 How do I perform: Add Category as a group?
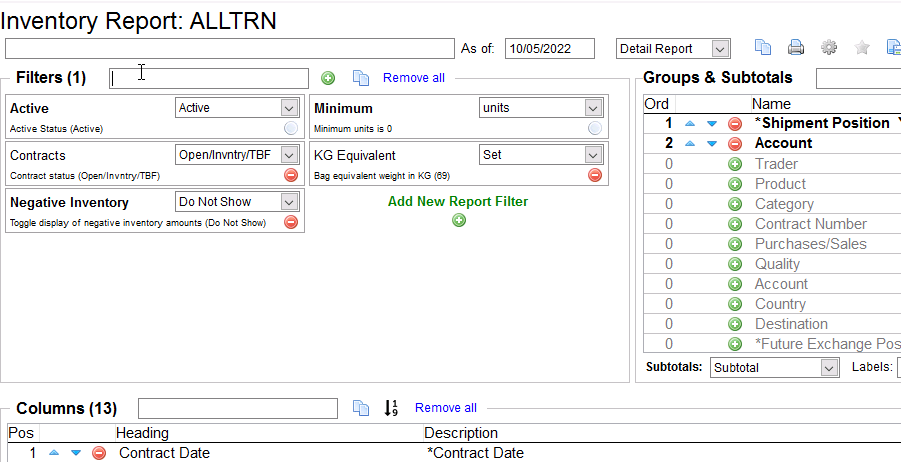point(734,204)
